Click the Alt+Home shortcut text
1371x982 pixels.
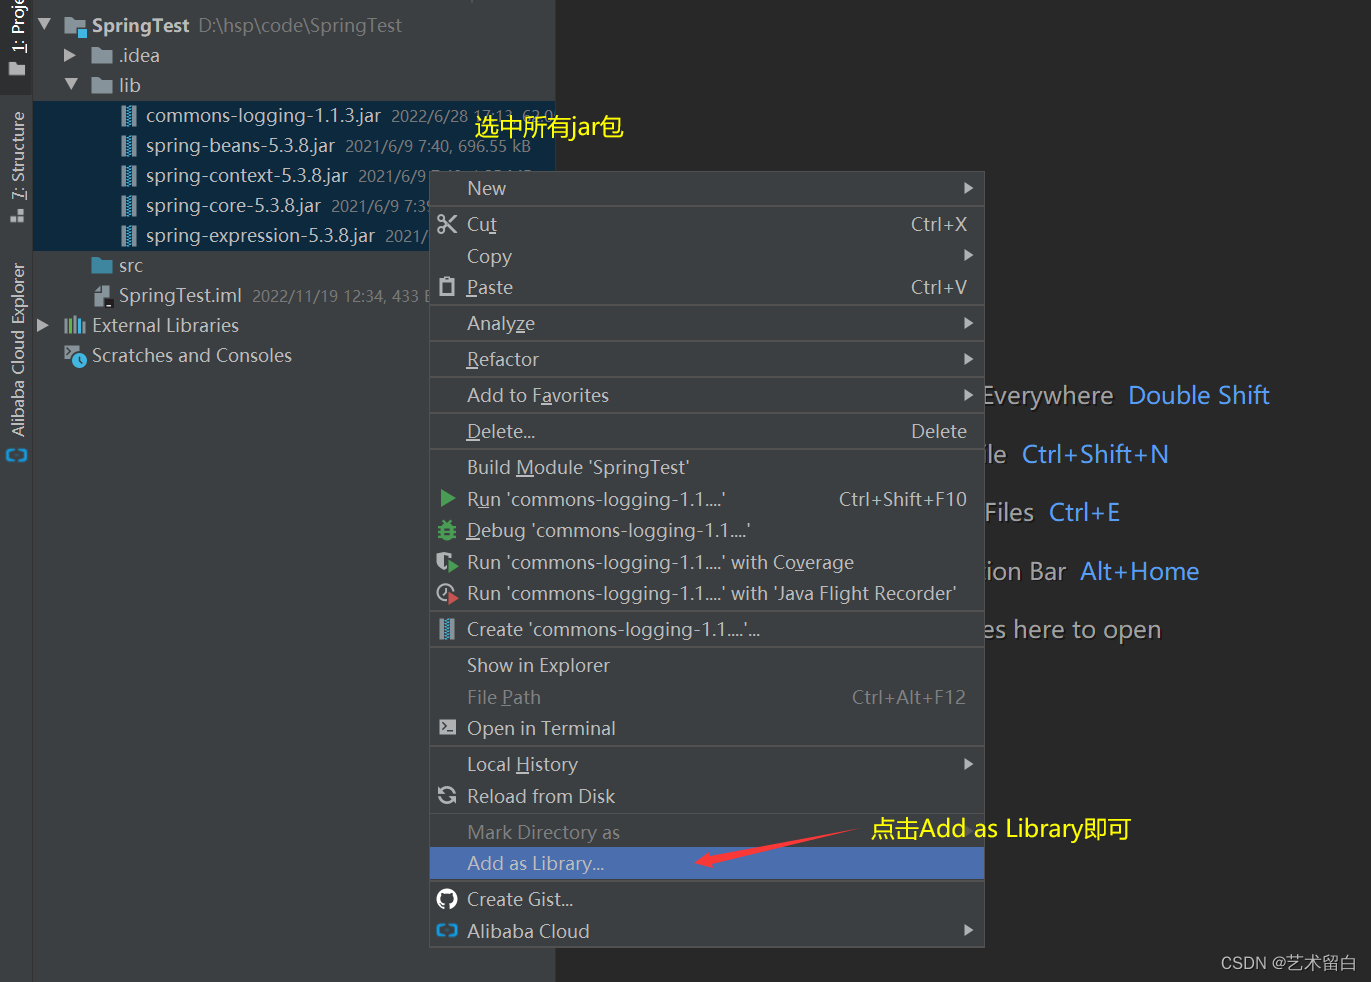pyautogui.click(x=1140, y=572)
